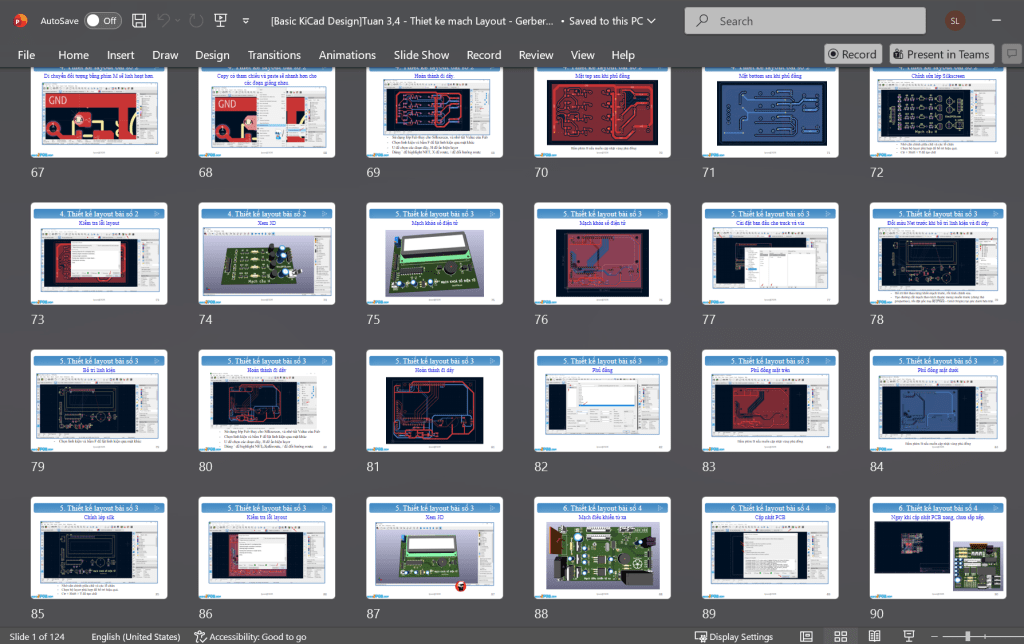Click Present in Teams button
The height and width of the screenshot is (644, 1024).
pos(940,54)
